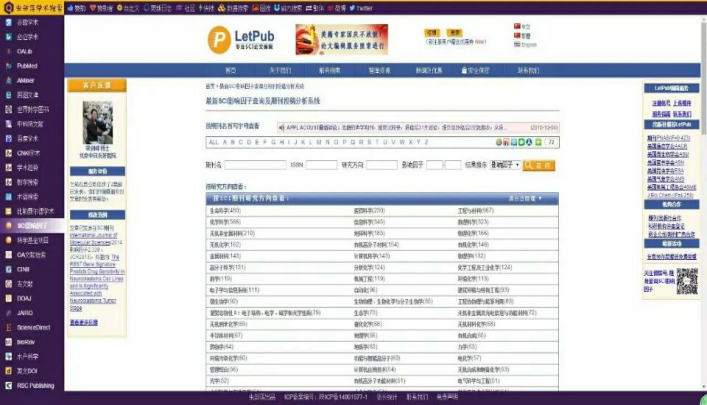Click the QR code image
707x405 pixels.
(687, 281)
